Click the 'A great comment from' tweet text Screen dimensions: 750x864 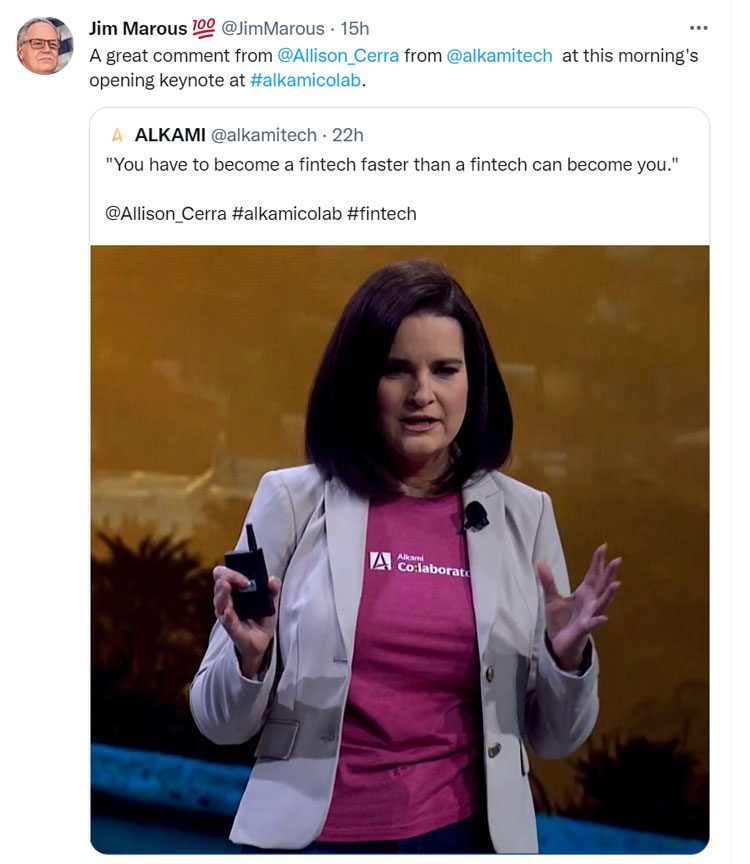(x=181, y=56)
